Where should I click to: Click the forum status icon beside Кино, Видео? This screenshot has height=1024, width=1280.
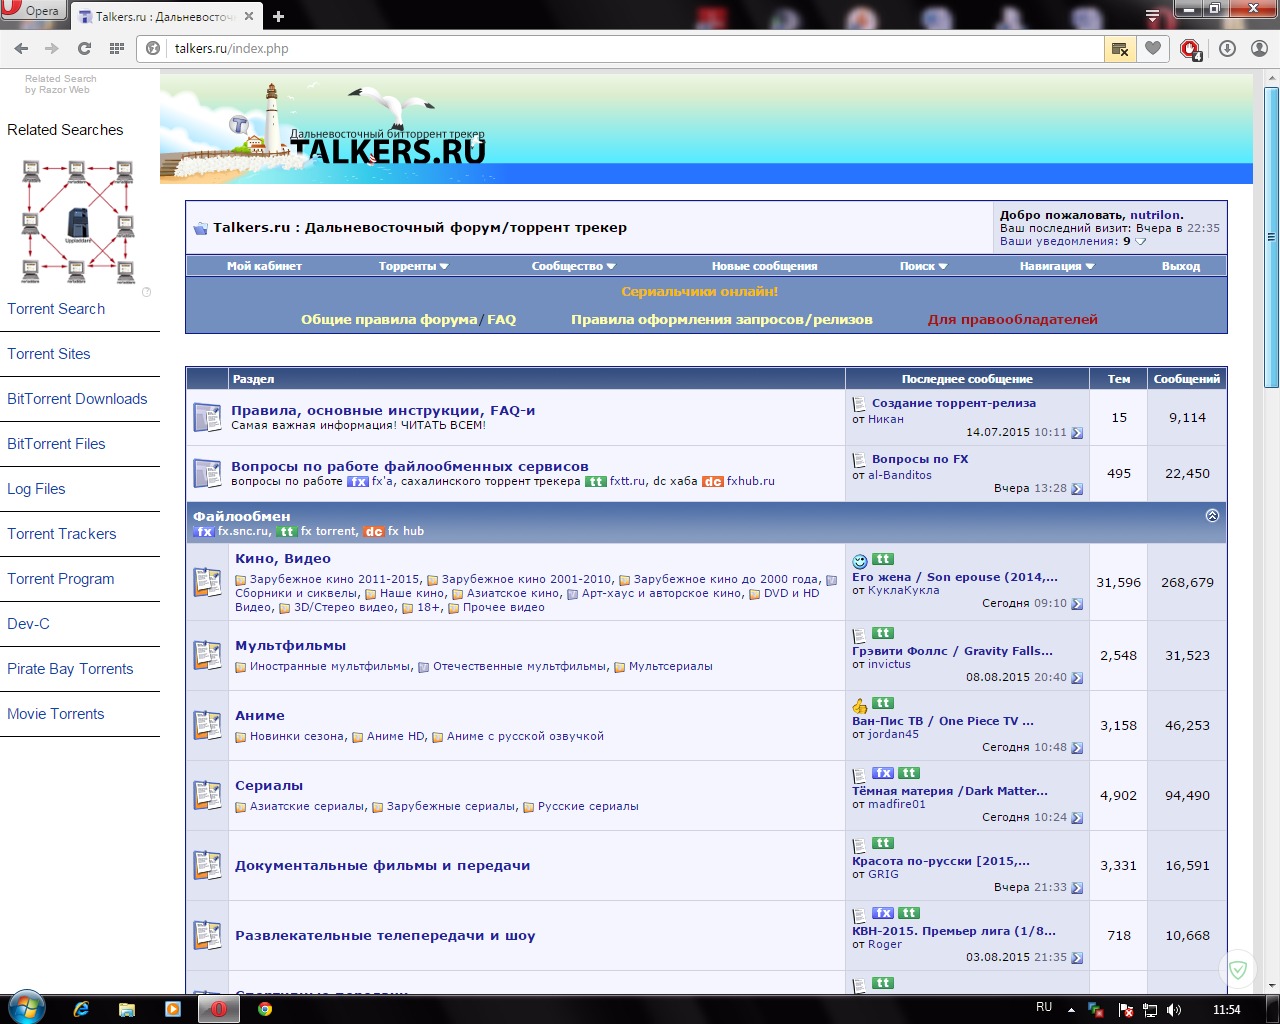pos(207,581)
